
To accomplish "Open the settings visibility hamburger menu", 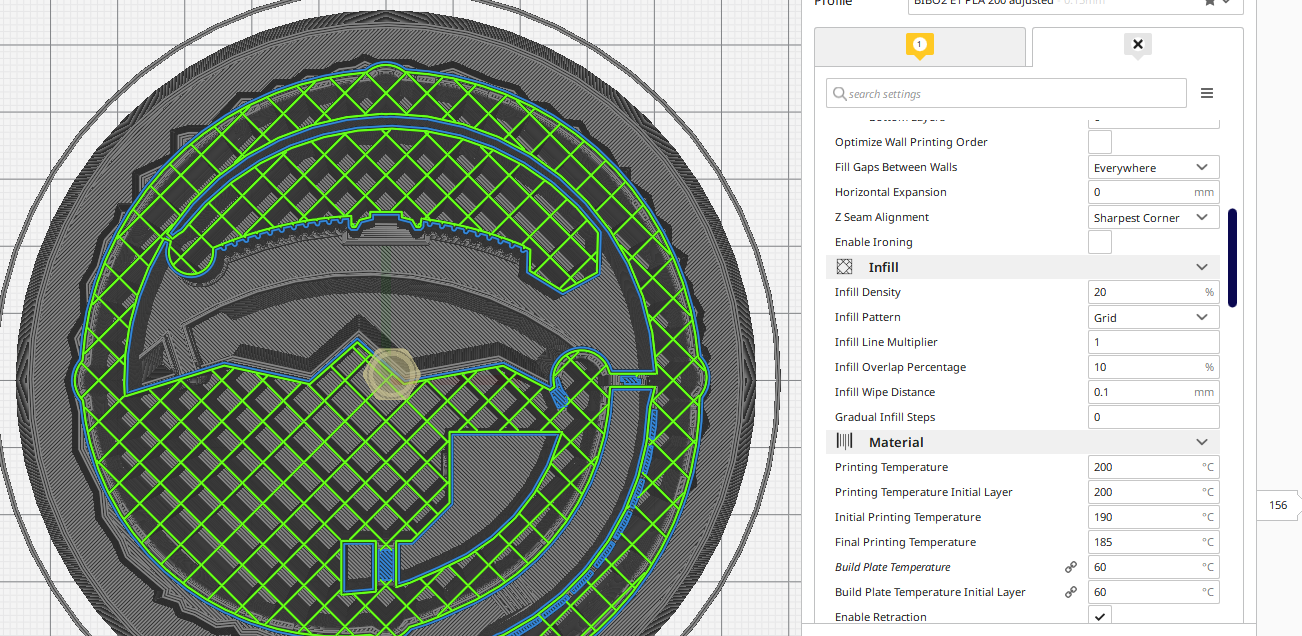I will point(1207,93).
